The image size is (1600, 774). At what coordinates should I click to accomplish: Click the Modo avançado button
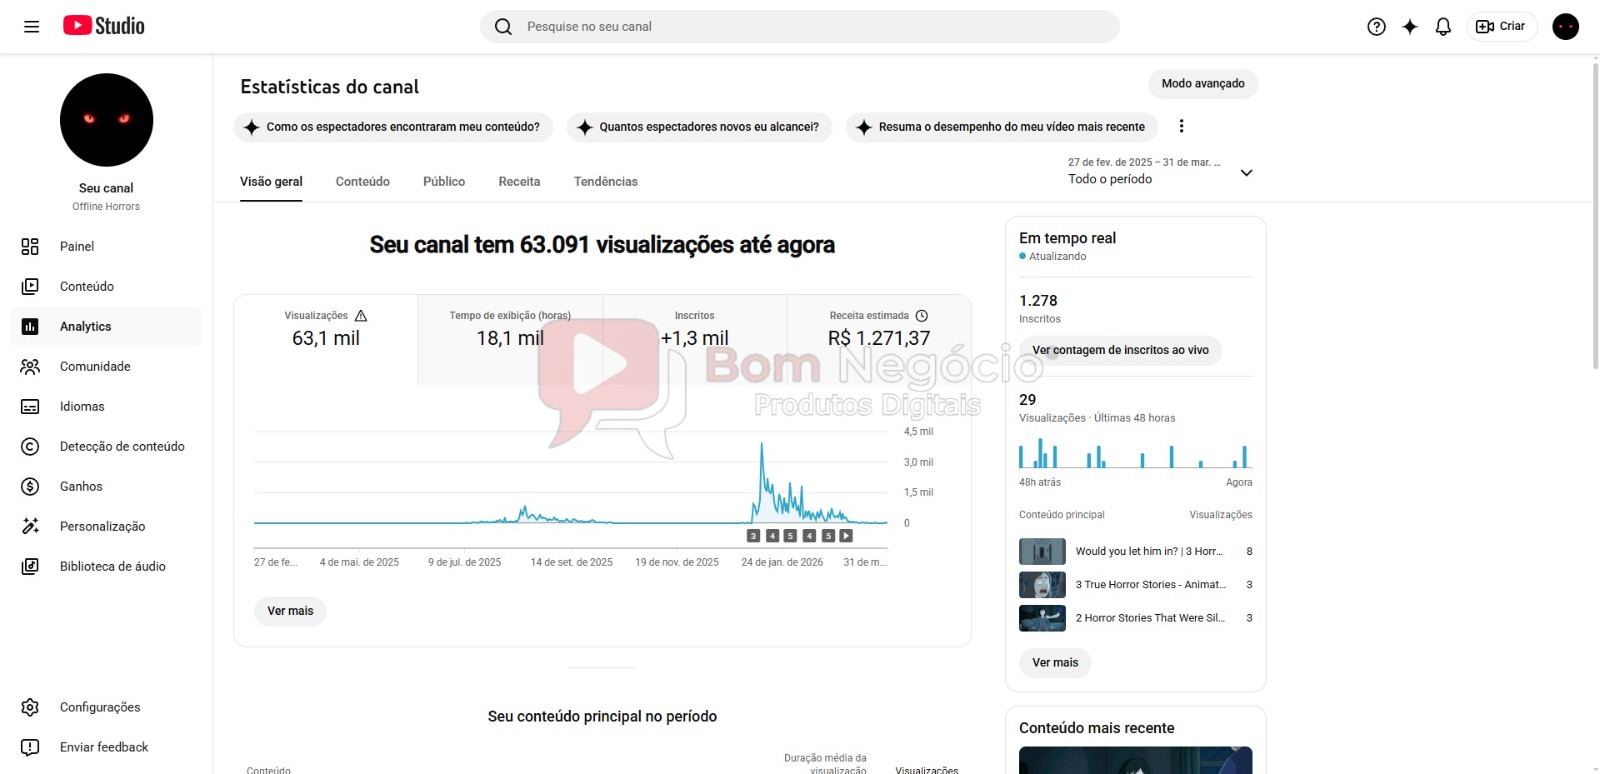tap(1202, 84)
